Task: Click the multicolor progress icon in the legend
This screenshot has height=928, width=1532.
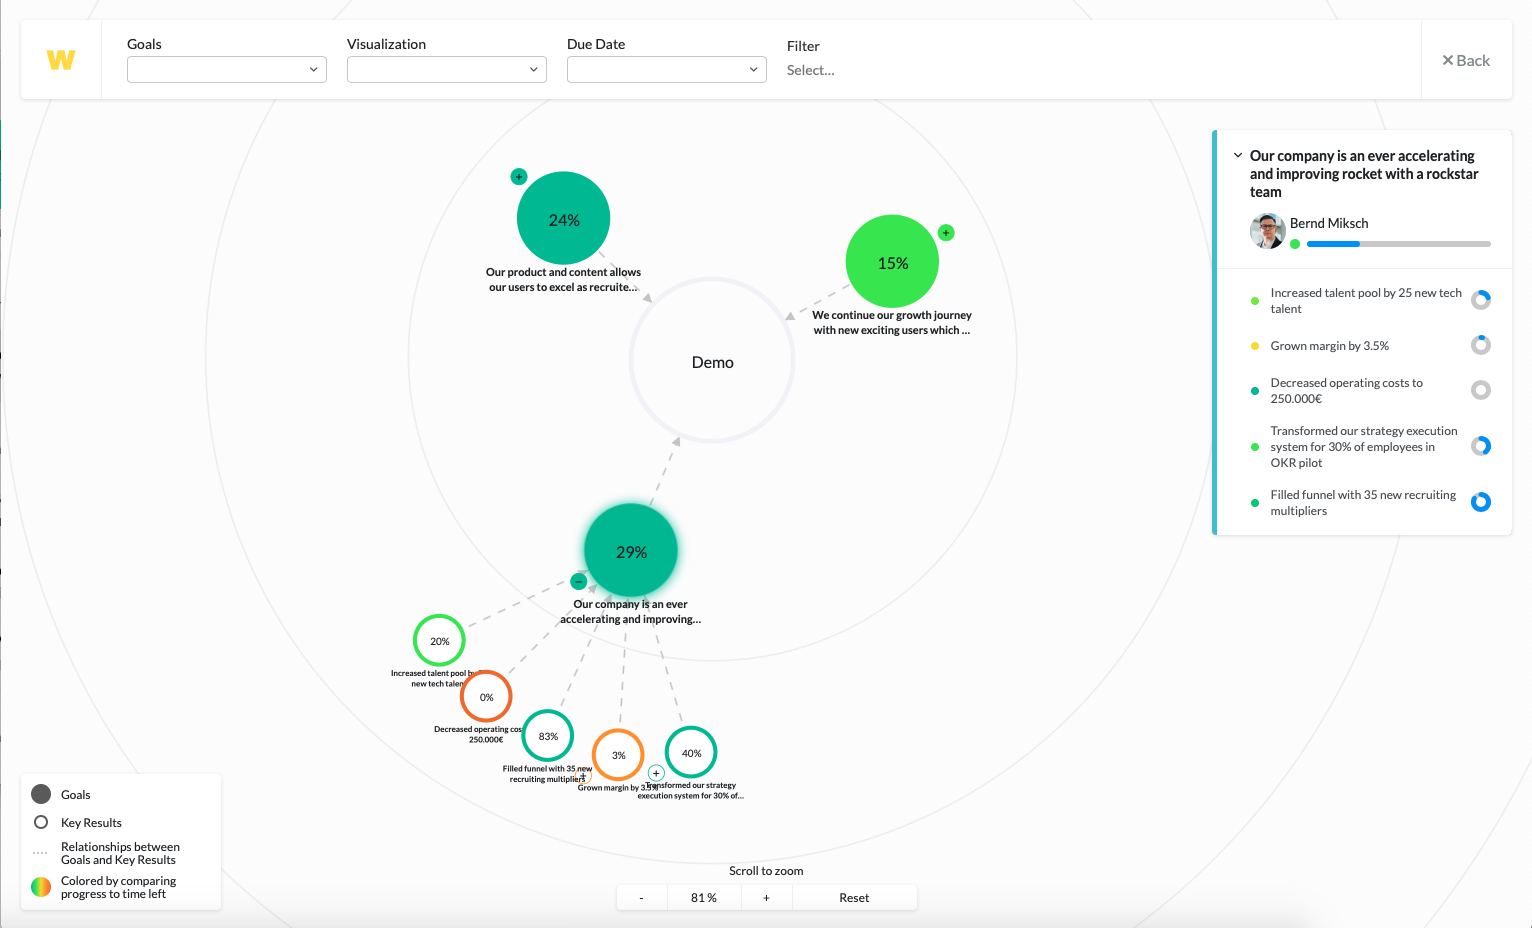Action: tap(41, 887)
